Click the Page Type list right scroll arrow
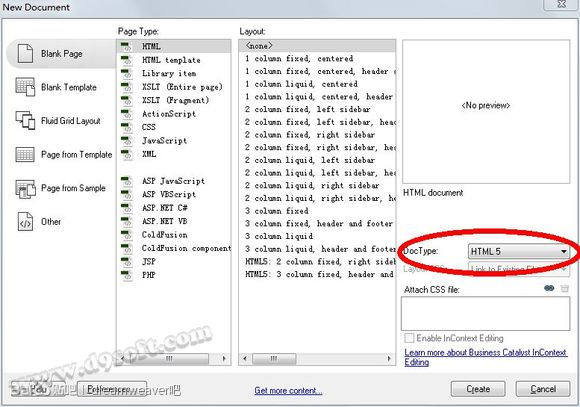The height and width of the screenshot is (407, 580). (x=224, y=359)
